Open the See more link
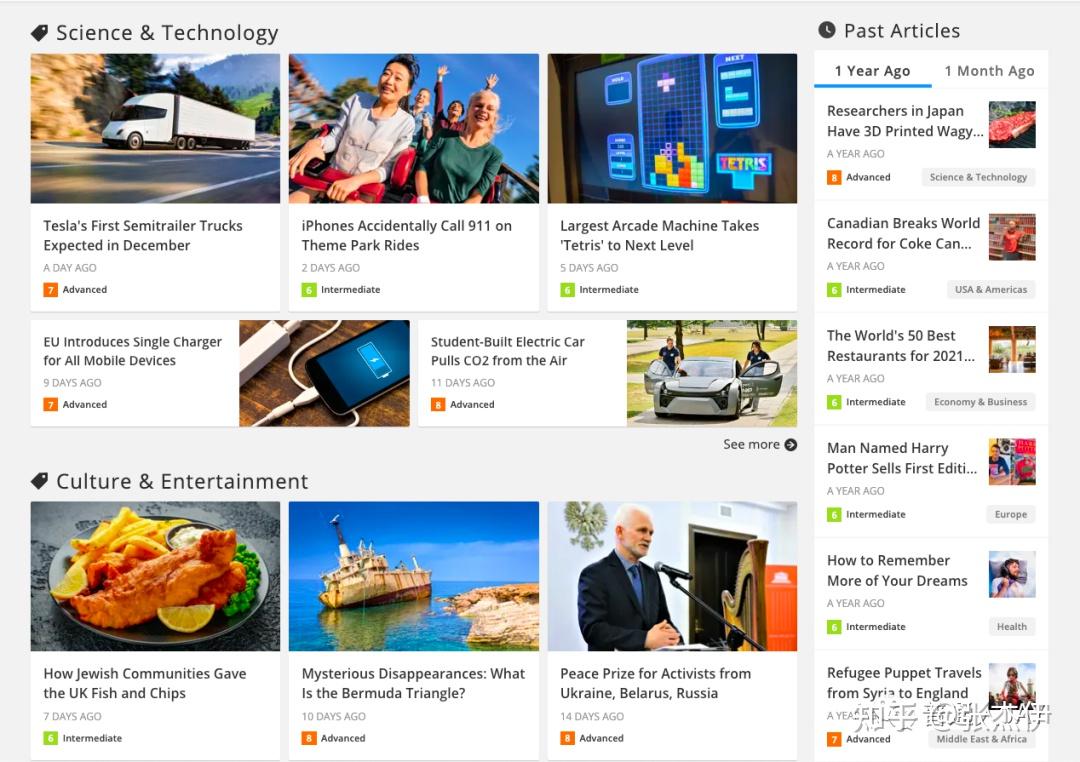Image resolution: width=1080 pixels, height=762 pixels. (760, 444)
